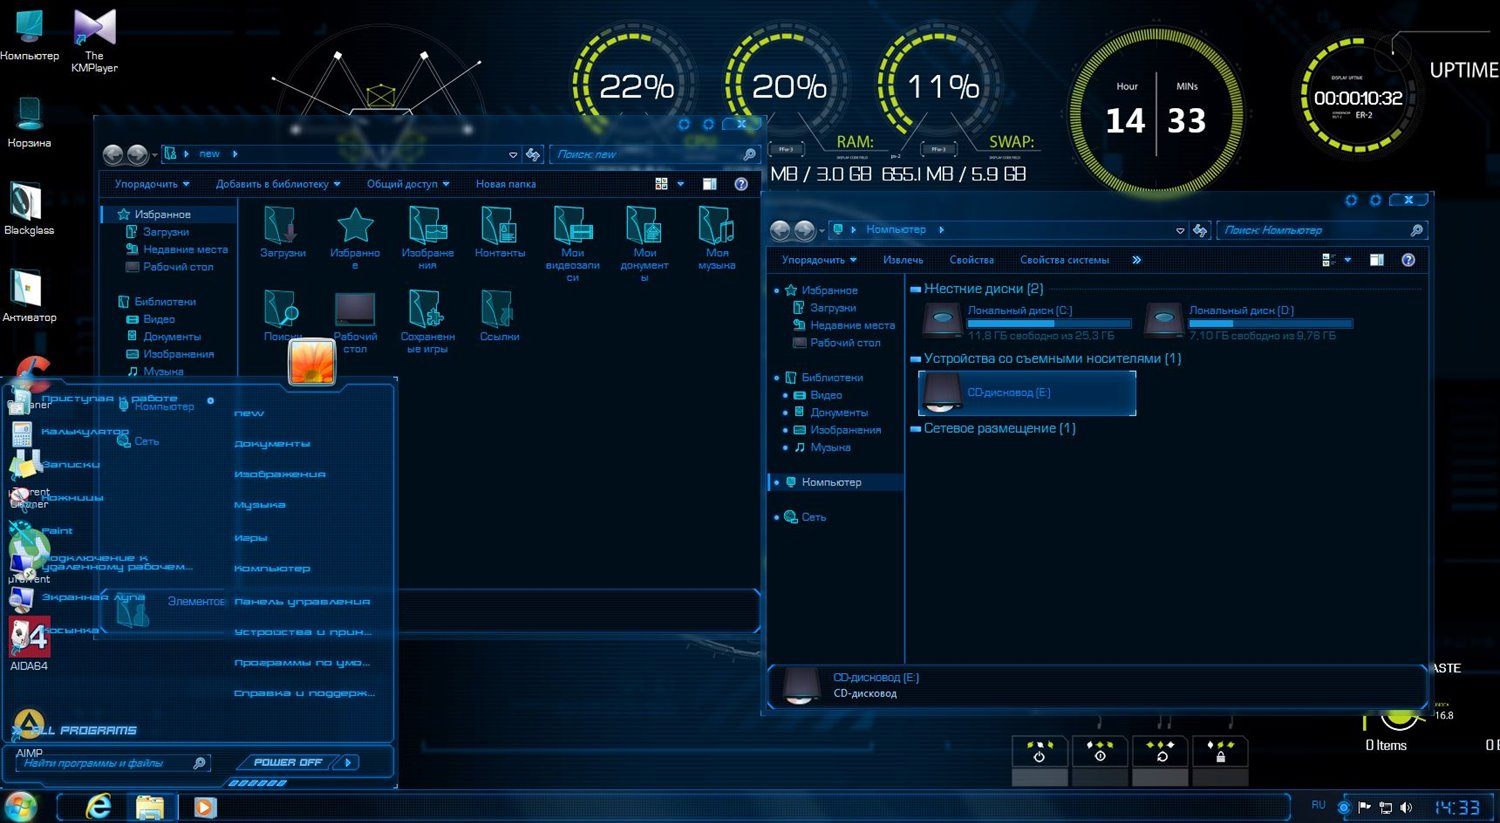Open Справка и поддержка in Start menu
Screen dimensions: 1500x823
[x=304, y=693]
